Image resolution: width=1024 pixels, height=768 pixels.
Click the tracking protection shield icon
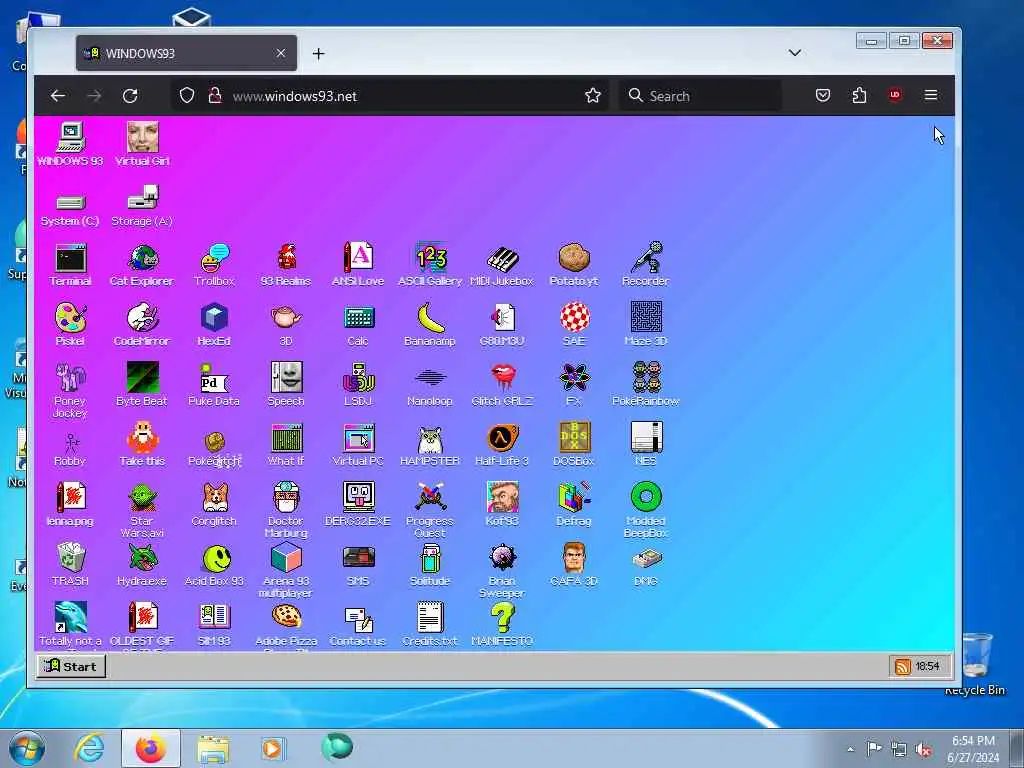[x=187, y=96]
